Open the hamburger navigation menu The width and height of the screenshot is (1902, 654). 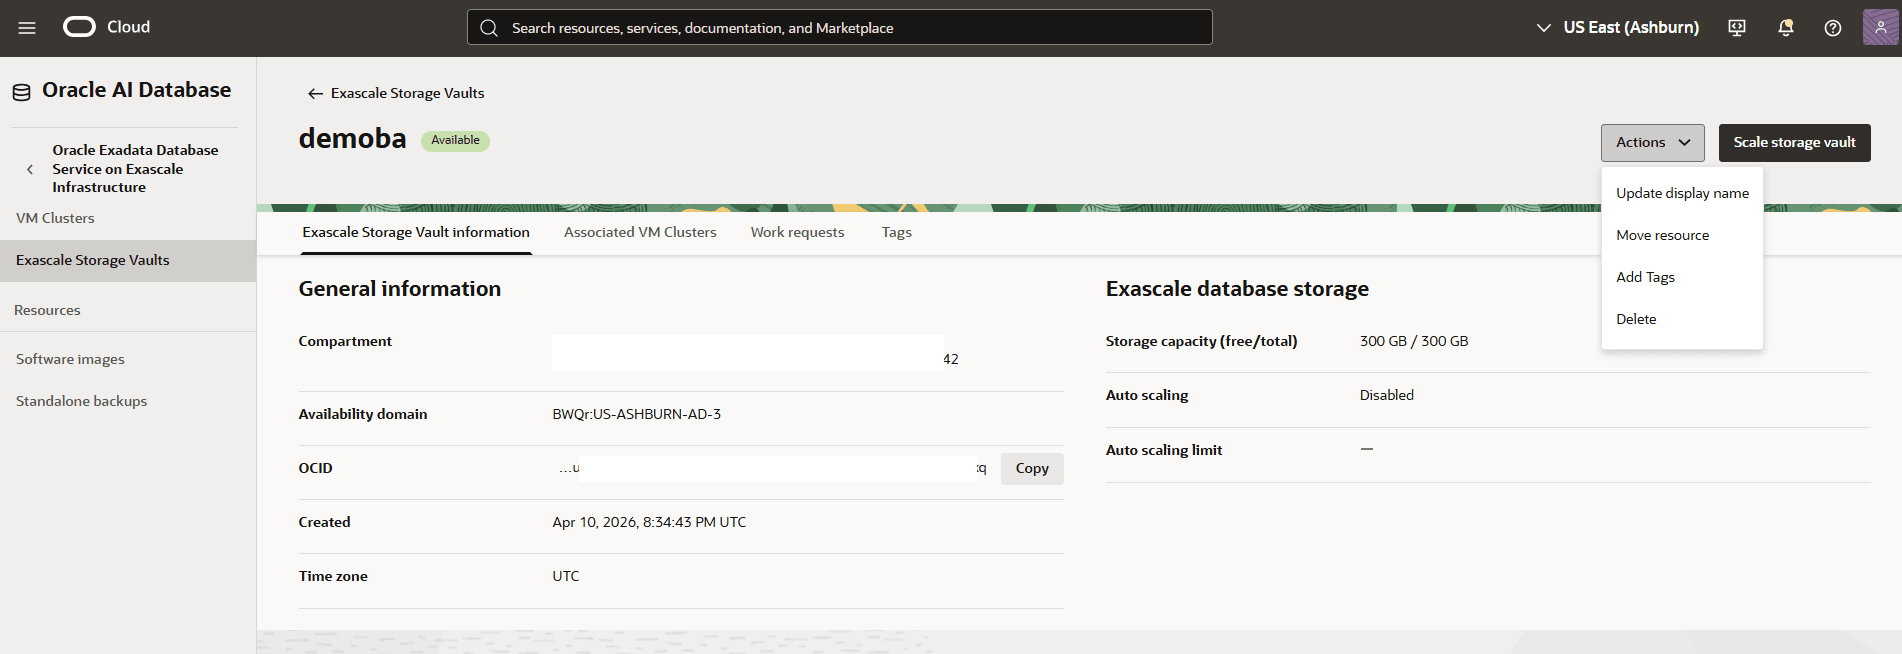click(27, 28)
